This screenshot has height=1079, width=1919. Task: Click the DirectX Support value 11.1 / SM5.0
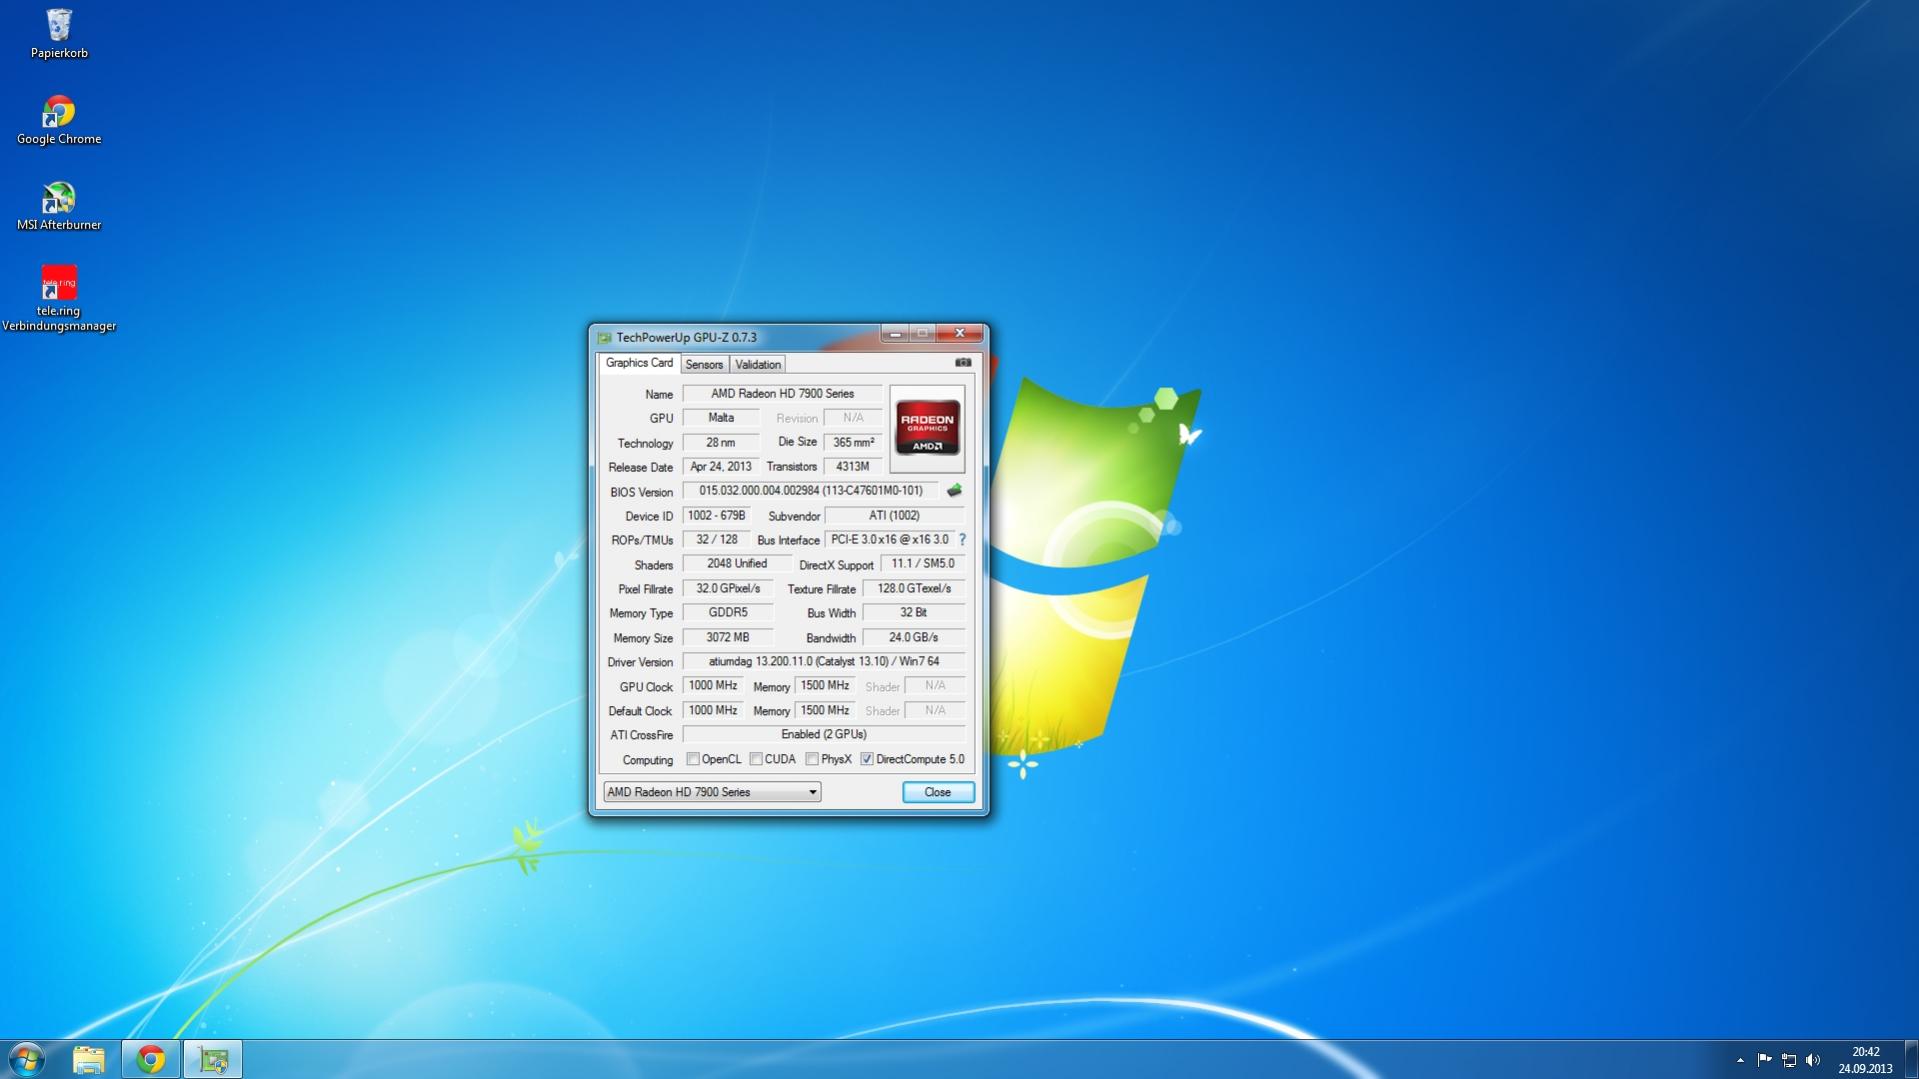[923, 564]
